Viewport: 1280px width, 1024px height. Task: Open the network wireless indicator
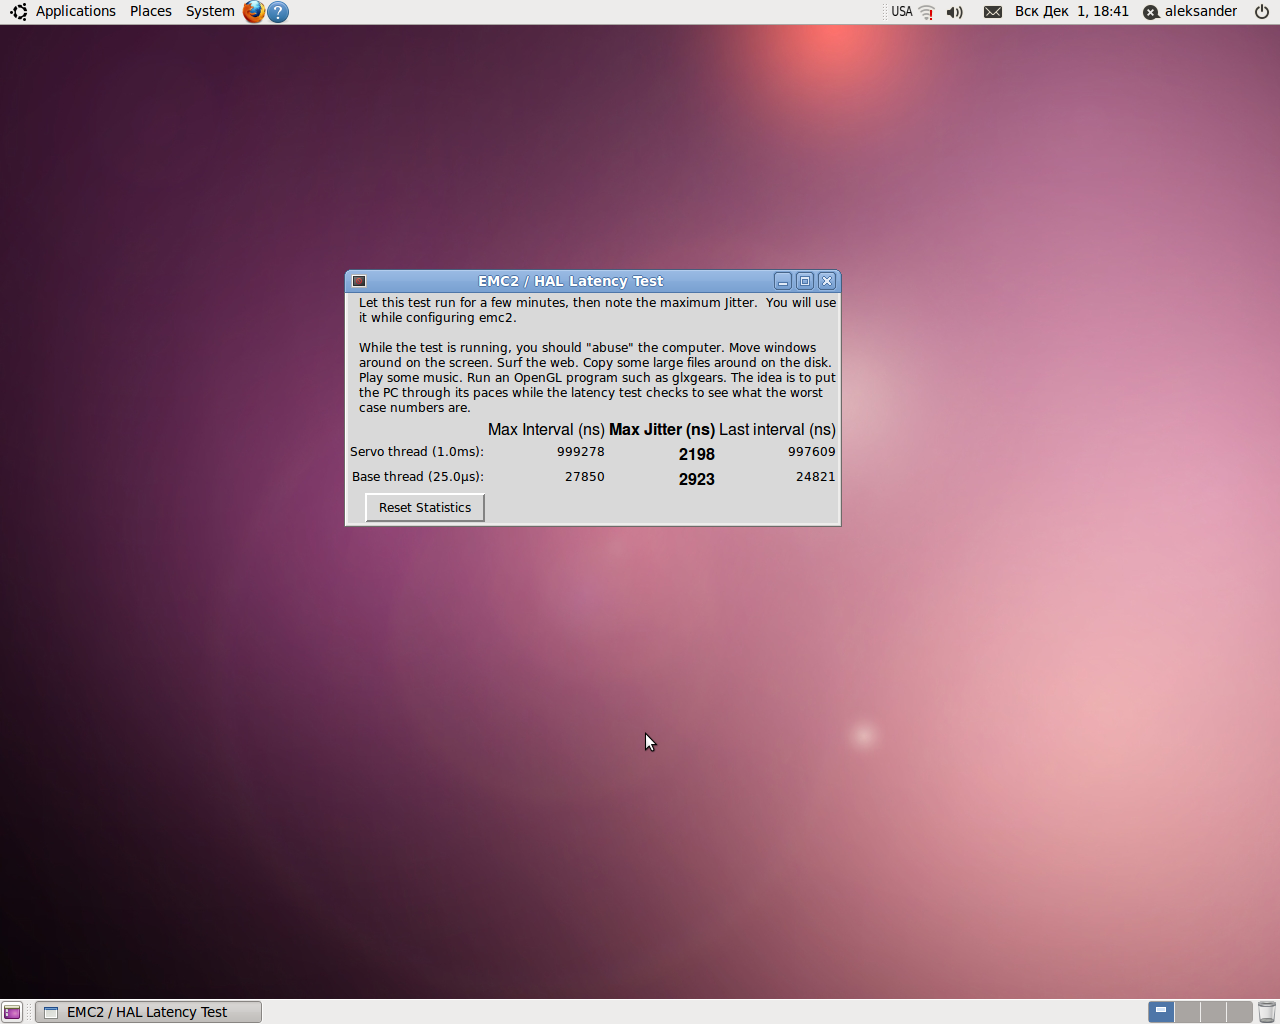(x=927, y=12)
